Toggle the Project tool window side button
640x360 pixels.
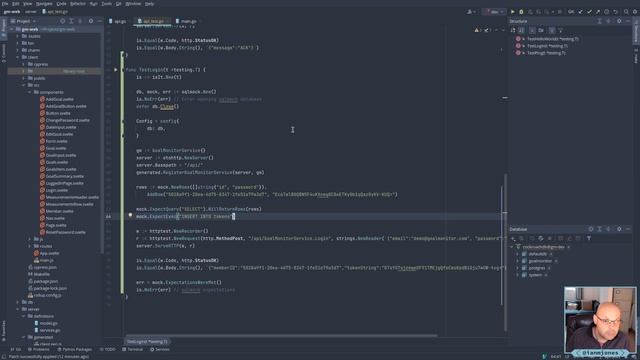4,27
